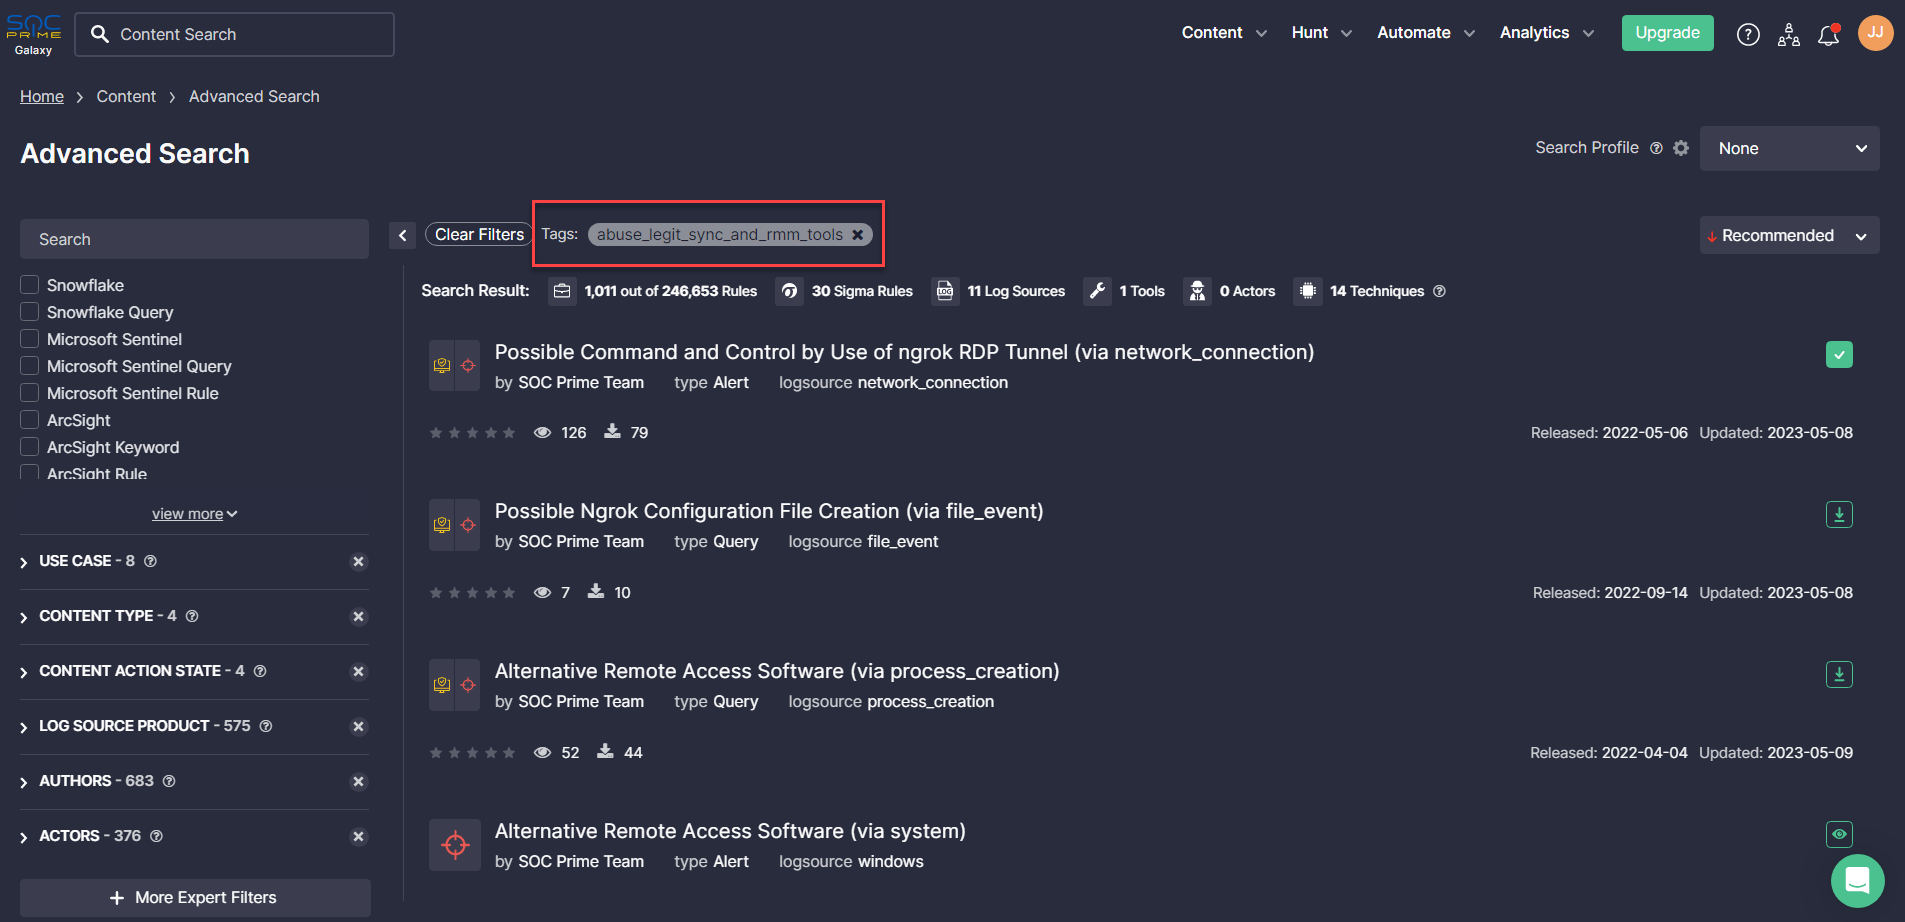Open the organization hierarchy icon
Image resolution: width=1905 pixels, height=922 pixels.
pos(1789,35)
